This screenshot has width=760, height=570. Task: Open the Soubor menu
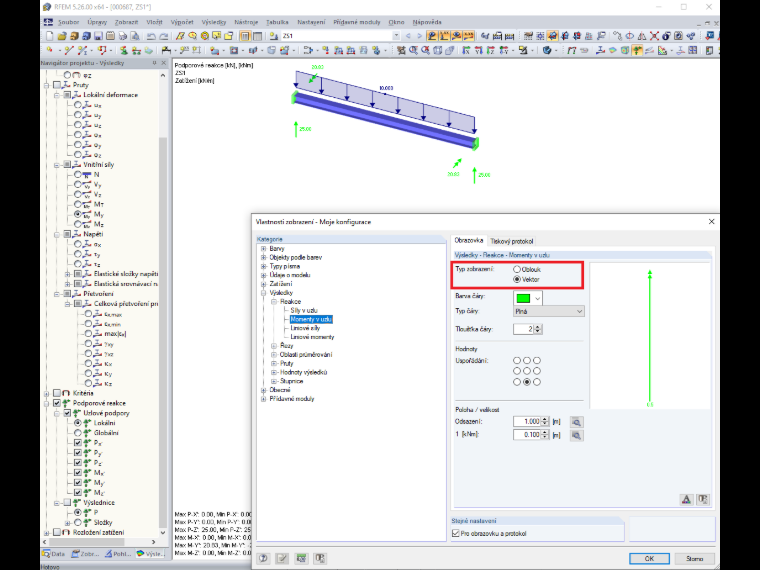coord(68,22)
